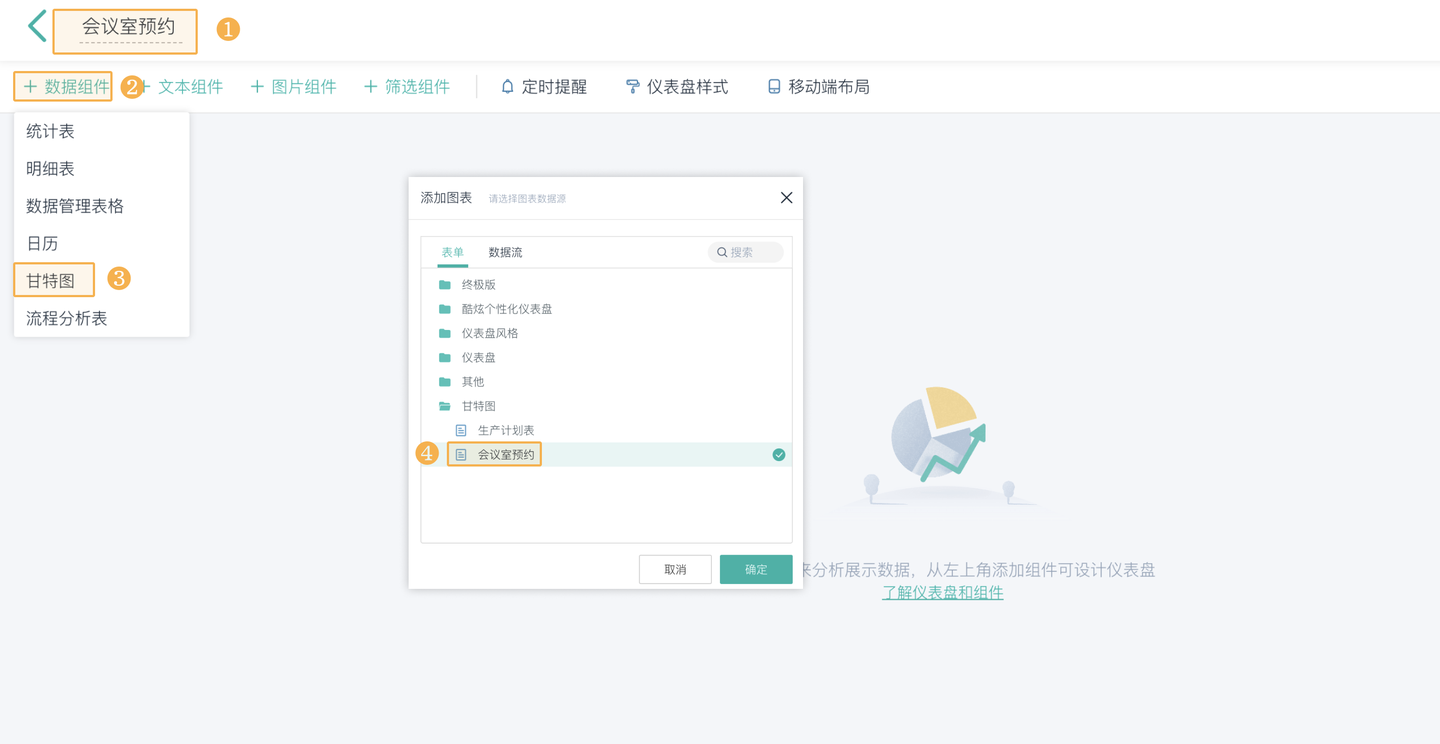Click the open folder icon beside 甘特图
Screen dimensions: 1440x744
click(x=445, y=406)
